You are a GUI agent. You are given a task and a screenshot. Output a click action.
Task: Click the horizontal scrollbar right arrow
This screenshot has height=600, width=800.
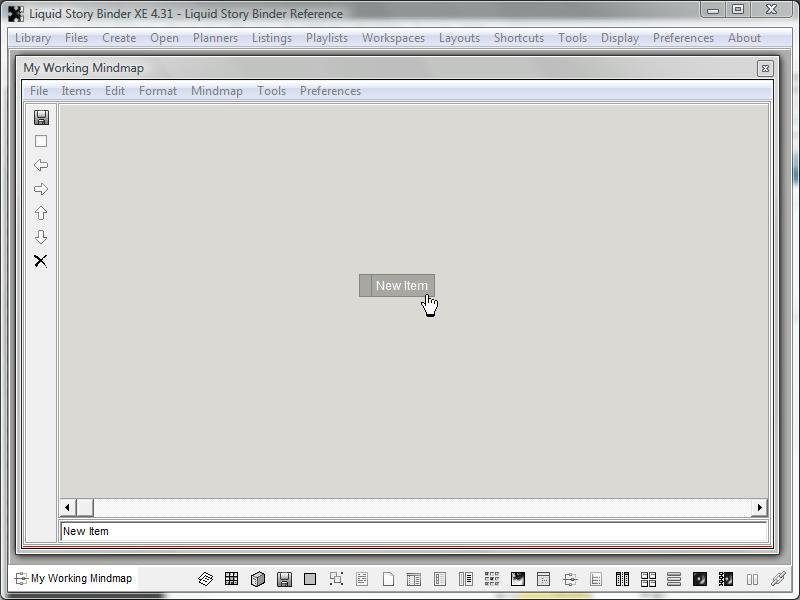tap(760, 508)
